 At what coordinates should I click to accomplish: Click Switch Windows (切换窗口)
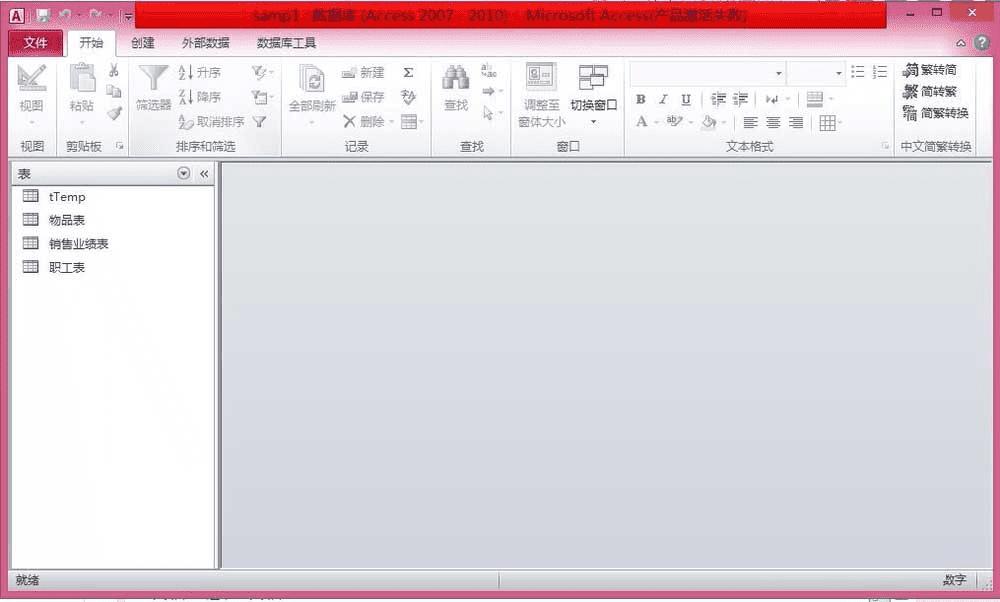(x=593, y=95)
